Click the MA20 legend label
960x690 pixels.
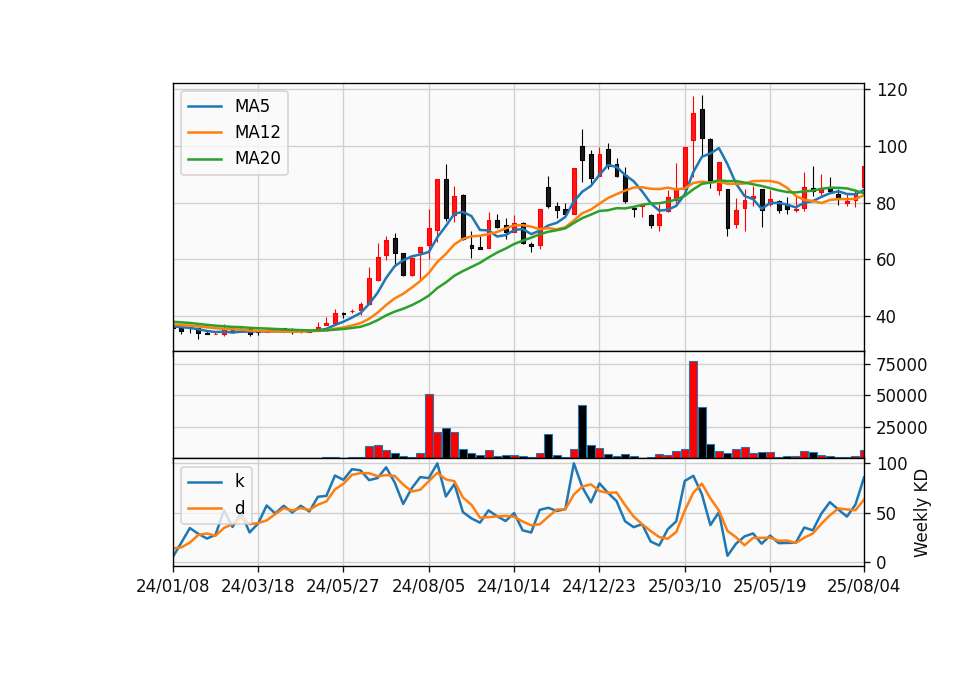pyautogui.click(x=257, y=159)
